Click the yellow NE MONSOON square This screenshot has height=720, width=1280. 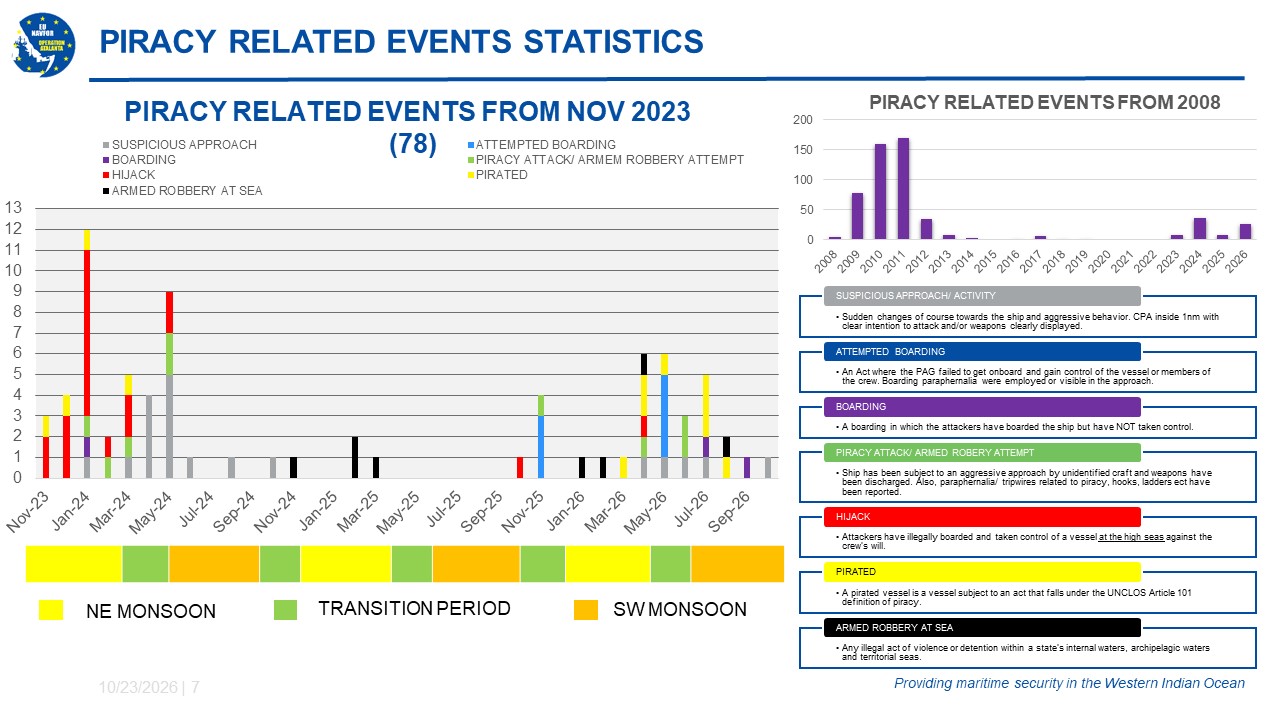[51, 609]
